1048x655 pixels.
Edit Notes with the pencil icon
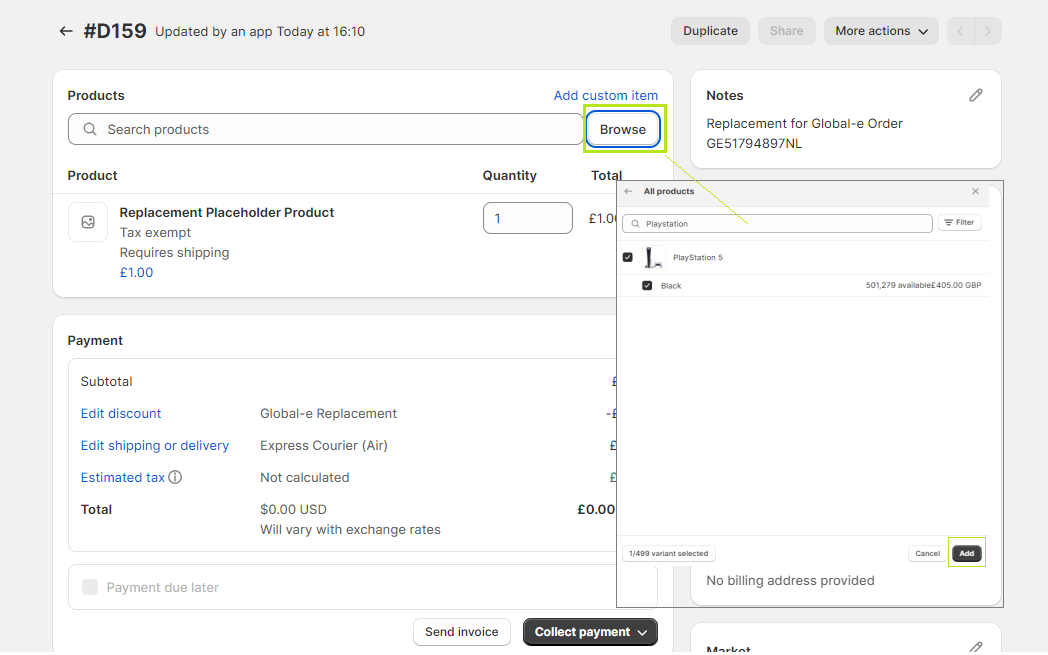point(976,96)
